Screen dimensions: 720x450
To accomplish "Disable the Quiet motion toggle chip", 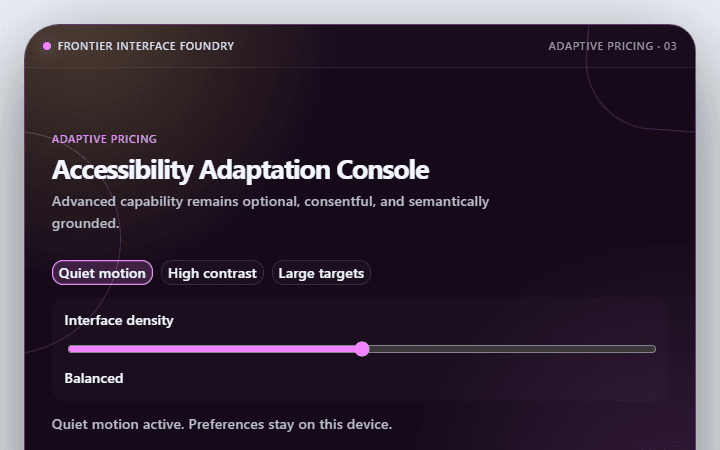I will [102, 273].
